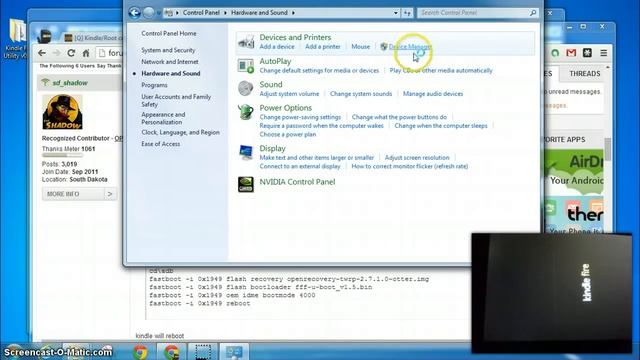Open Ease of Access in the sidebar
Screen dimensions: 640x360
pyautogui.click(x=160, y=144)
